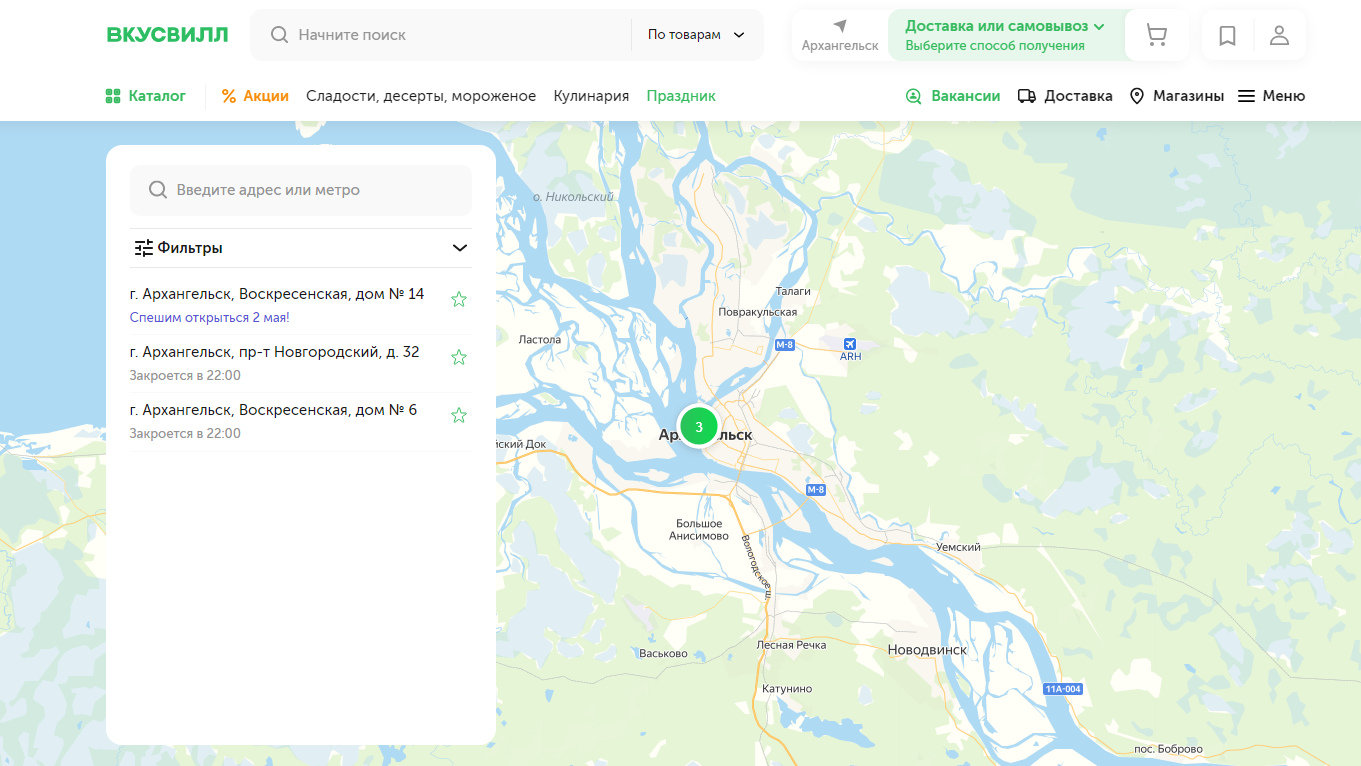1361x766 pixels.
Task: Open the user profile icon
Action: [x=1279, y=36]
